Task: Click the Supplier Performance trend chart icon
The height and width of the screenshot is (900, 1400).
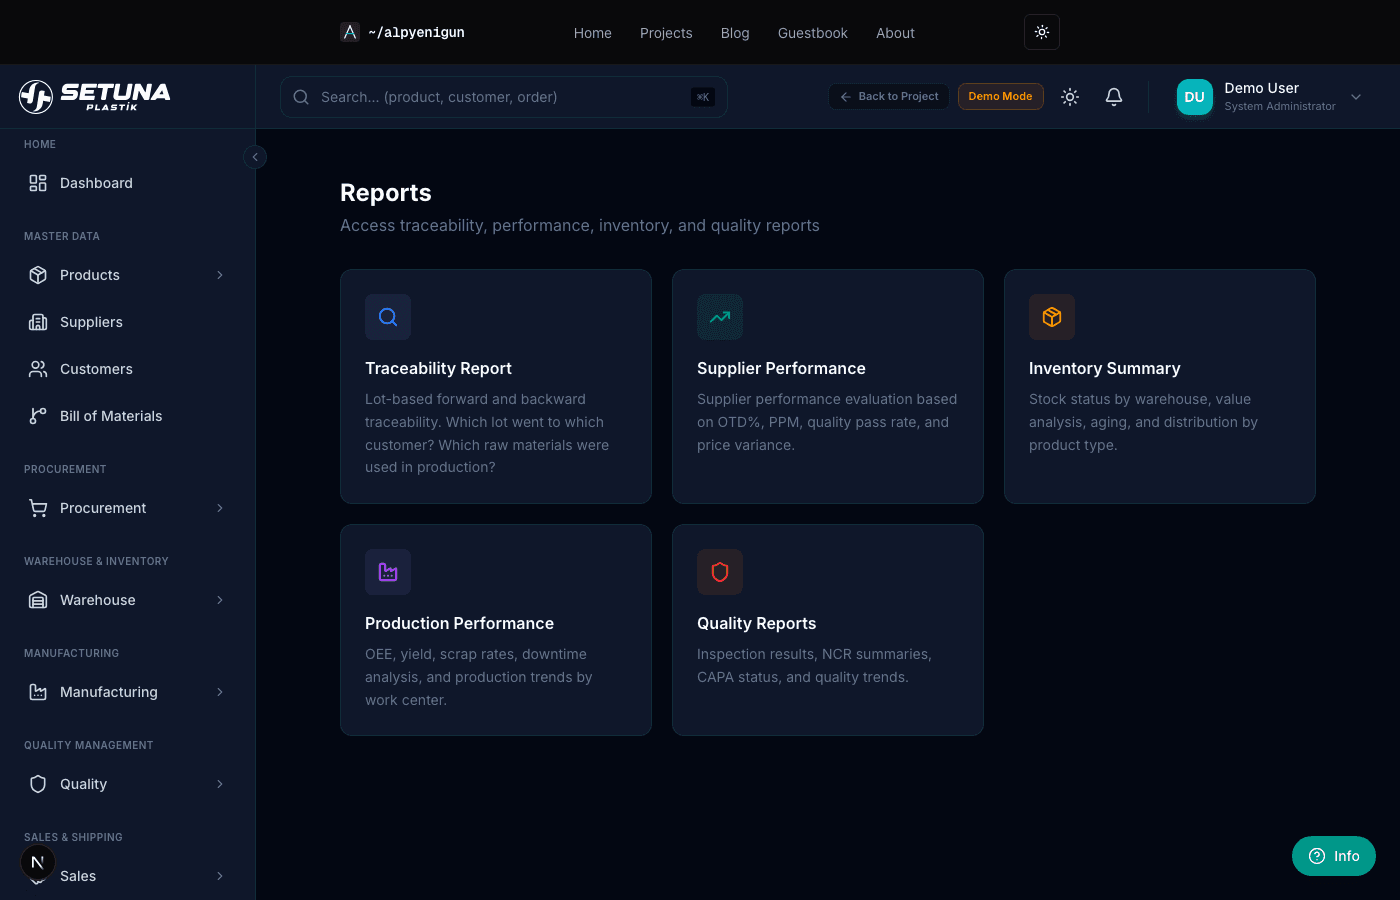Action: pyautogui.click(x=720, y=317)
